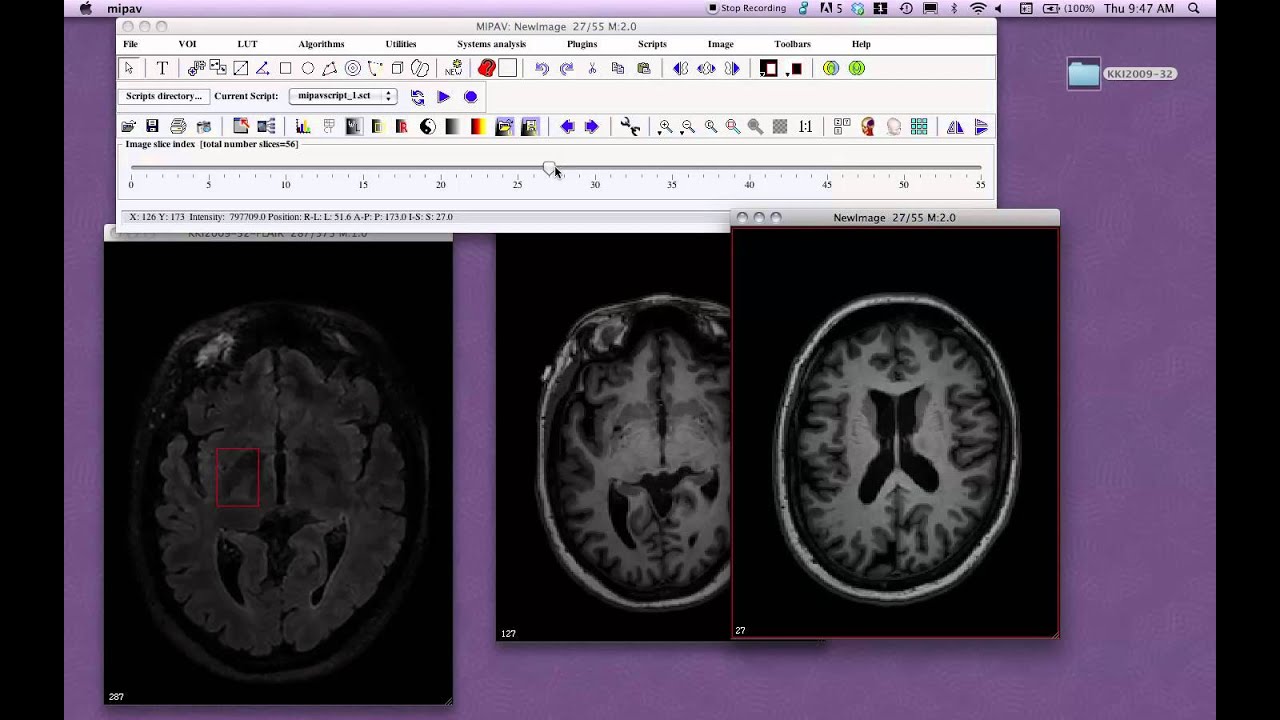Go to previous image slice arrow
This screenshot has width=1280, height=720.
pos(567,126)
